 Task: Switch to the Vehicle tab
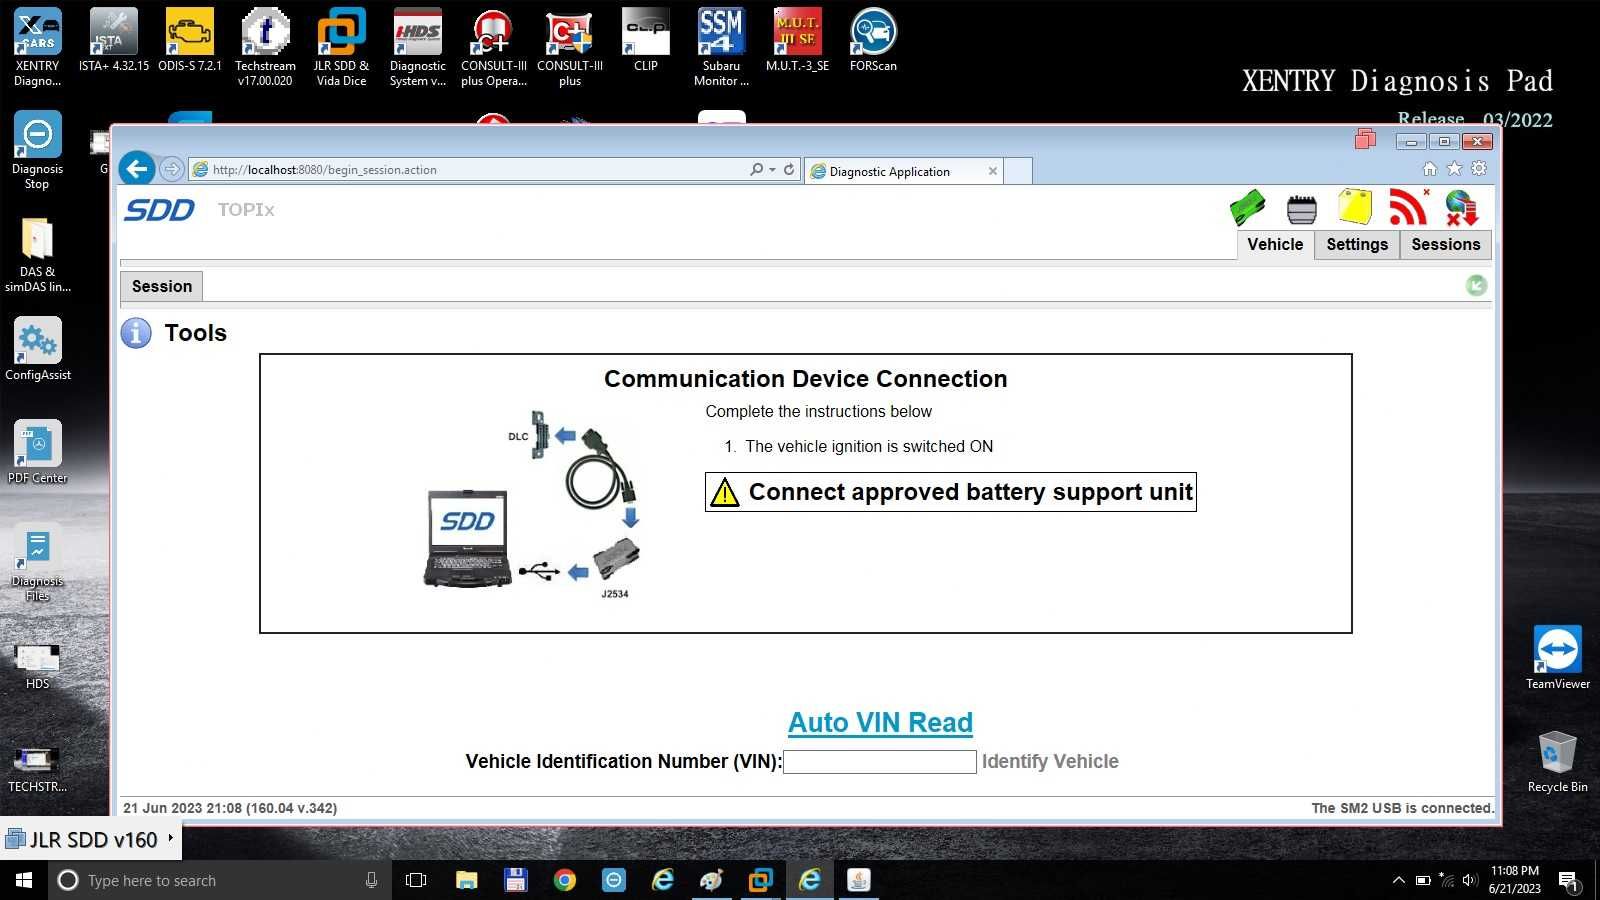[x=1275, y=245]
